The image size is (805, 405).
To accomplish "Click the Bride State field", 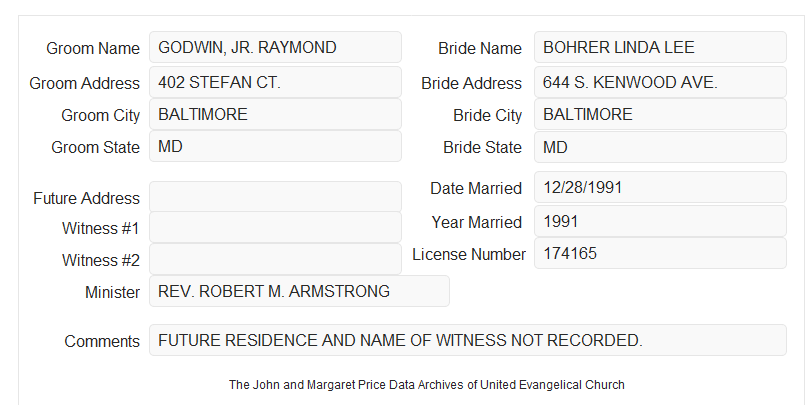I will 660,147.
